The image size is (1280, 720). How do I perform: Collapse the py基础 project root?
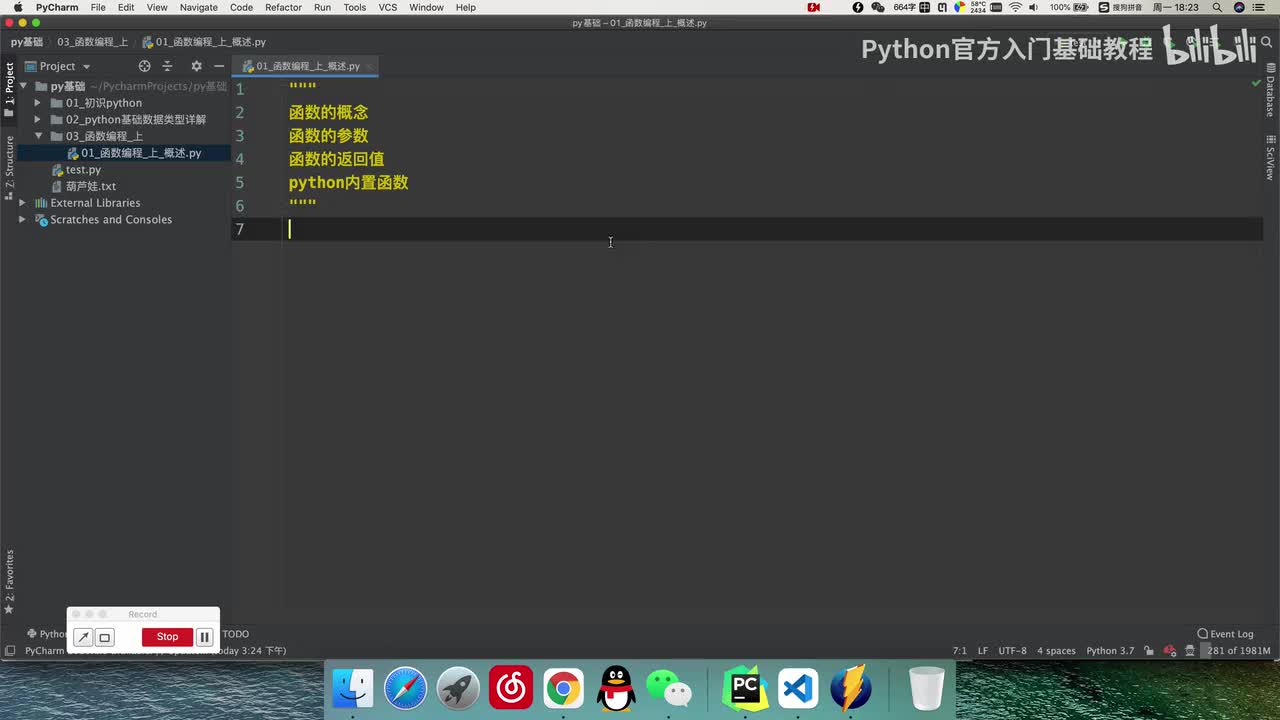tap(22, 86)
